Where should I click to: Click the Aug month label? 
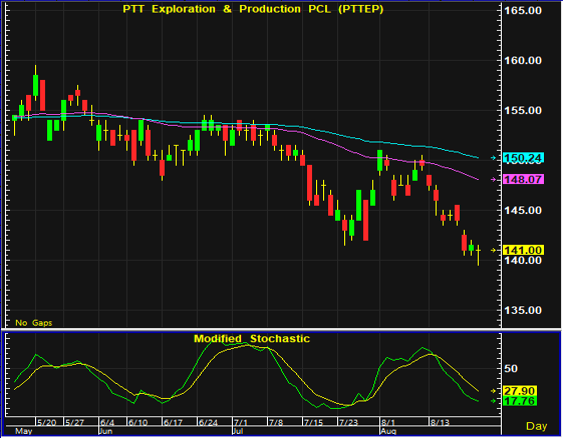388,431
